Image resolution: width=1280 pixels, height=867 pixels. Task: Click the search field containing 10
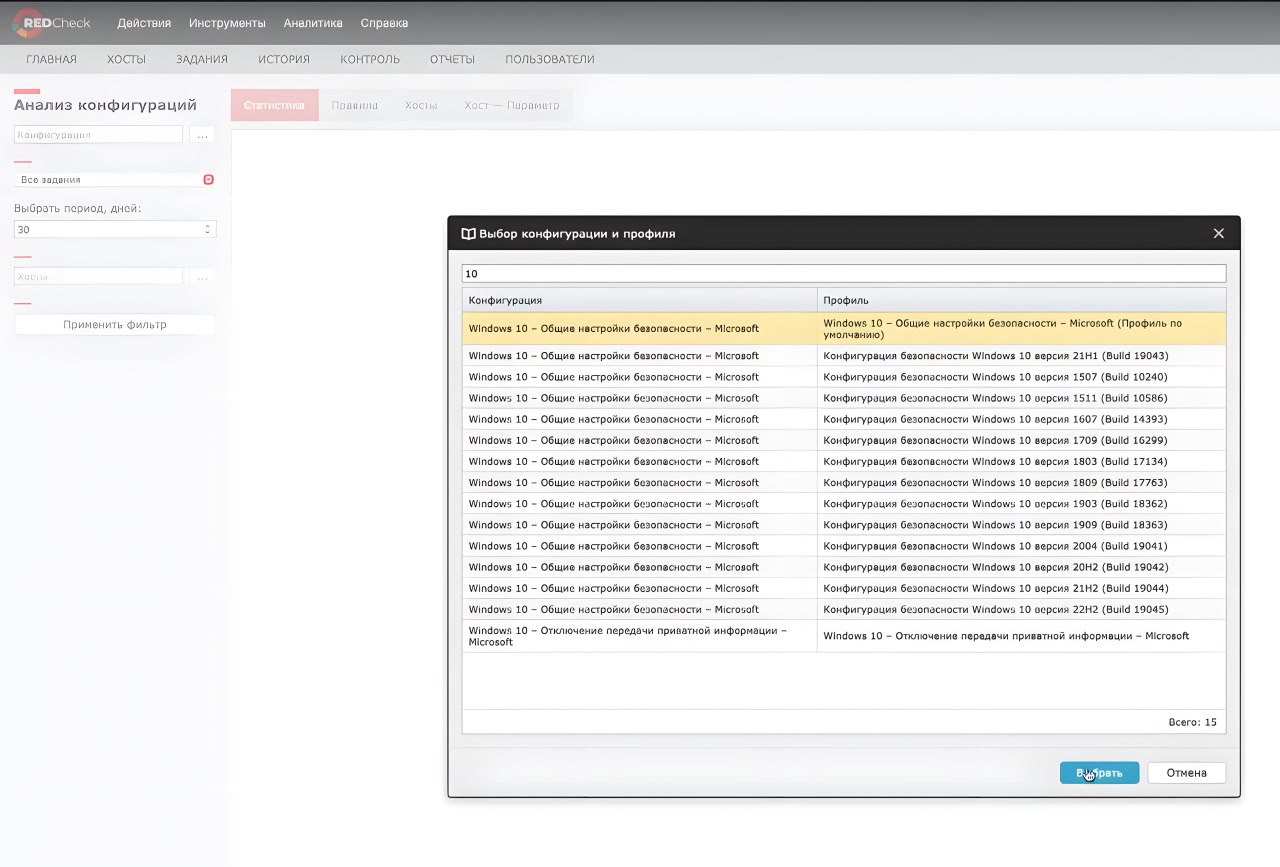844,273
